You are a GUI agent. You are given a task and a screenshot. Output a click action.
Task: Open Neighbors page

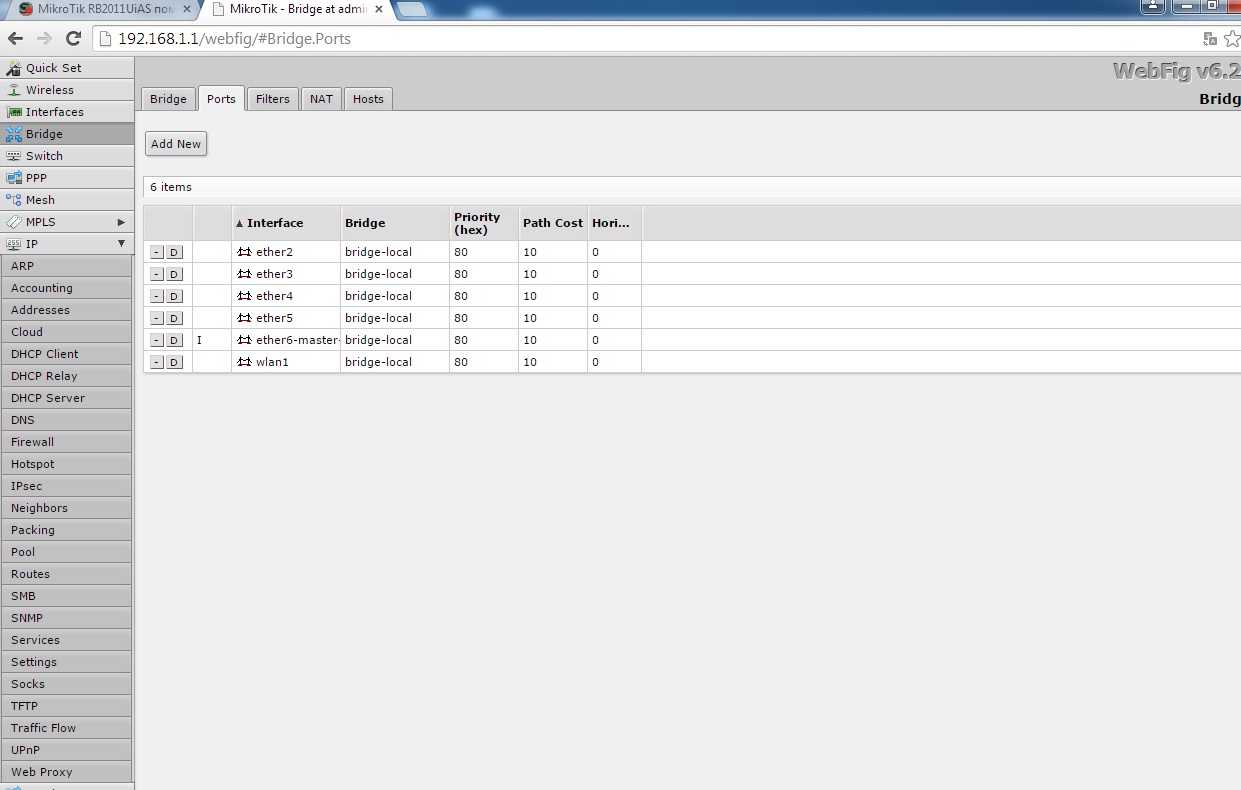tap(66, 508)
